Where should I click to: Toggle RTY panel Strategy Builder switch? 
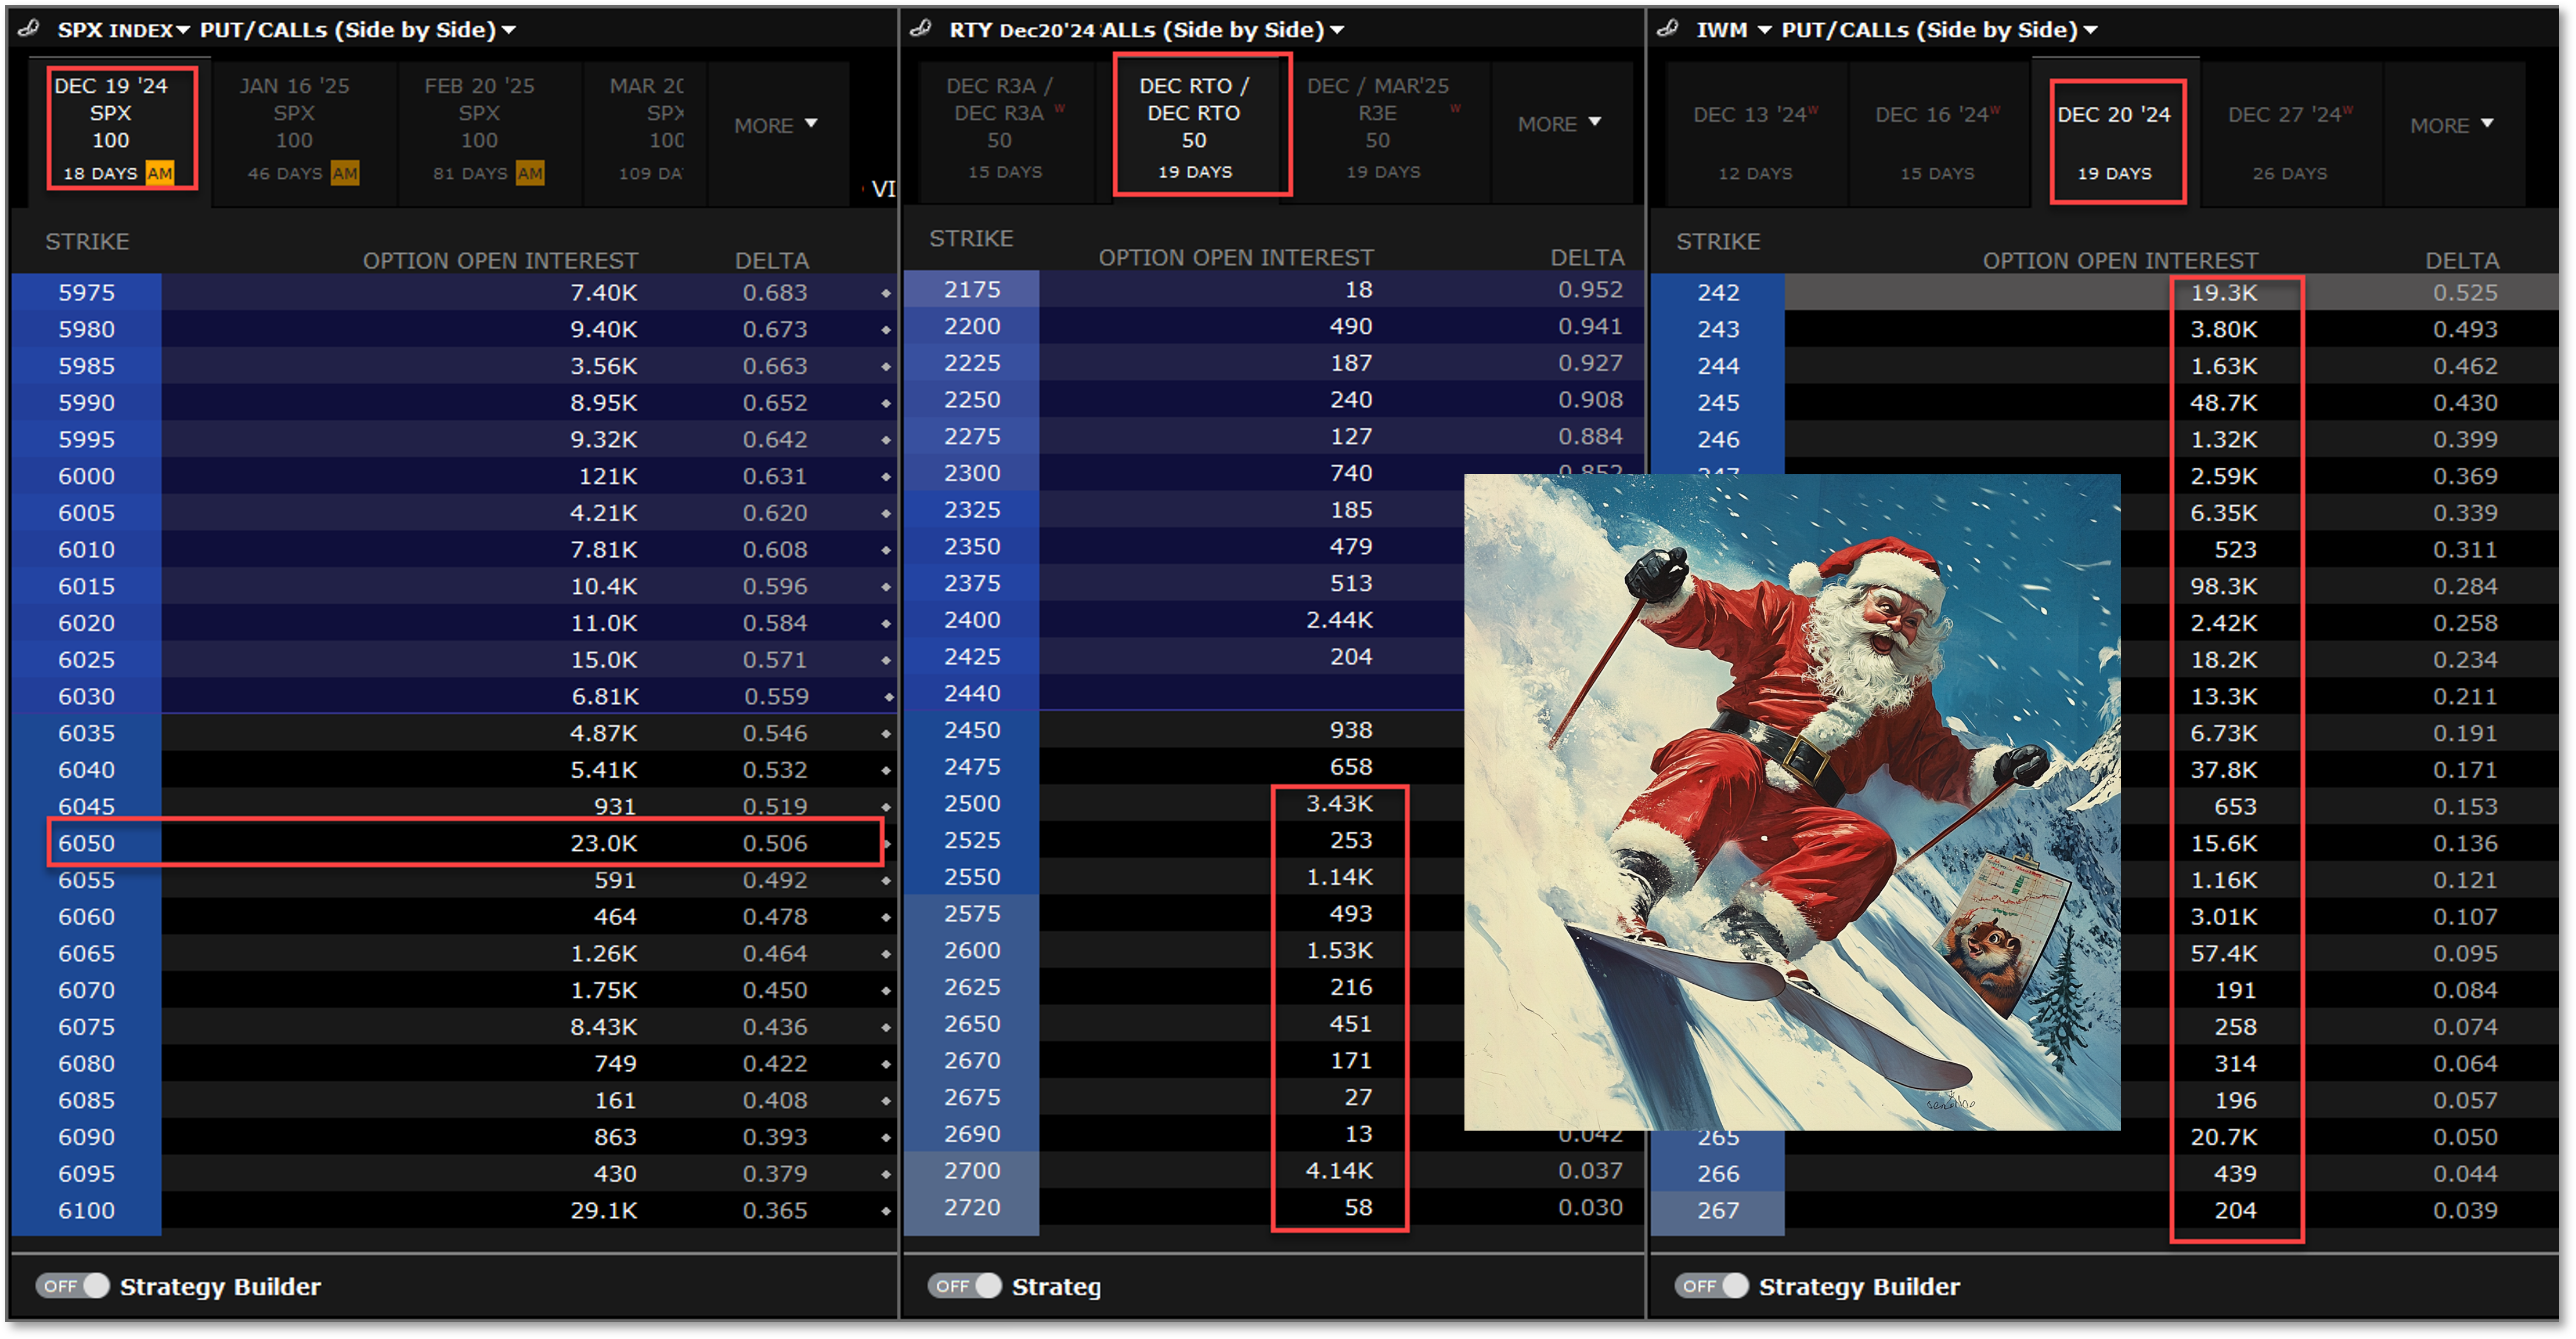click(x=964, y=1286)
